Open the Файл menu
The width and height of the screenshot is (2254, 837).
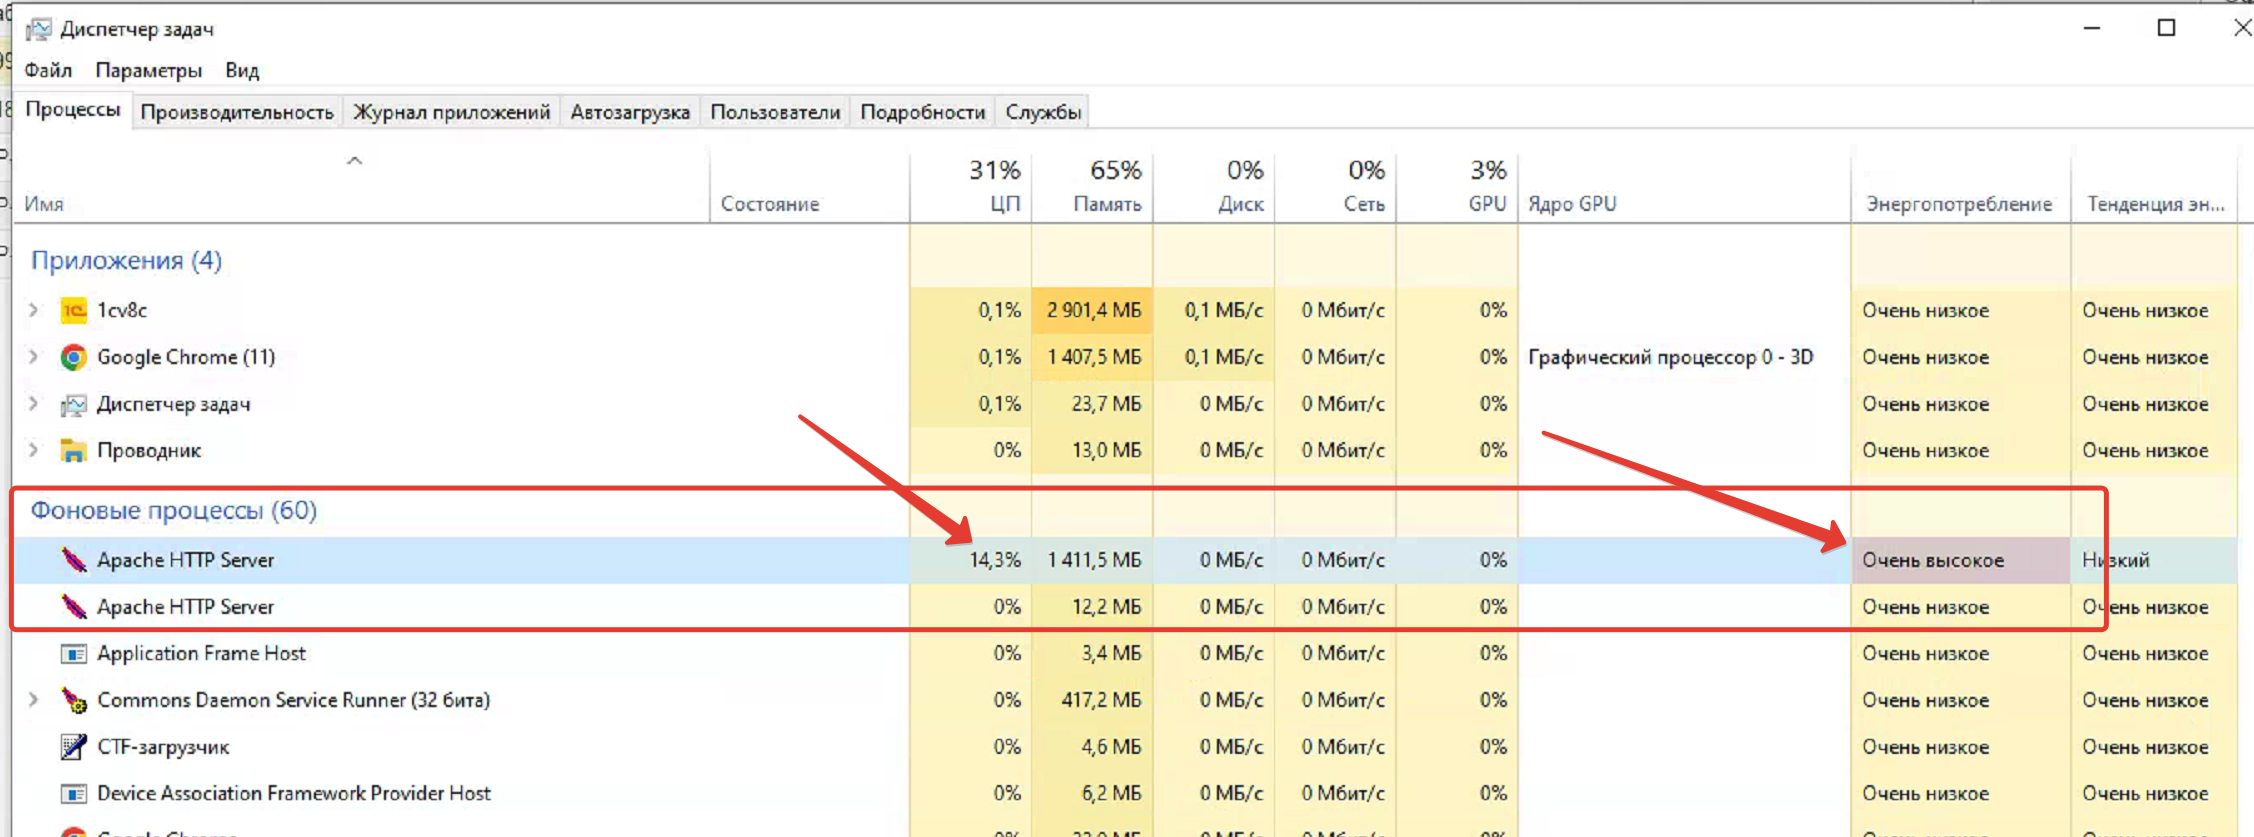[x=48, y=70]
